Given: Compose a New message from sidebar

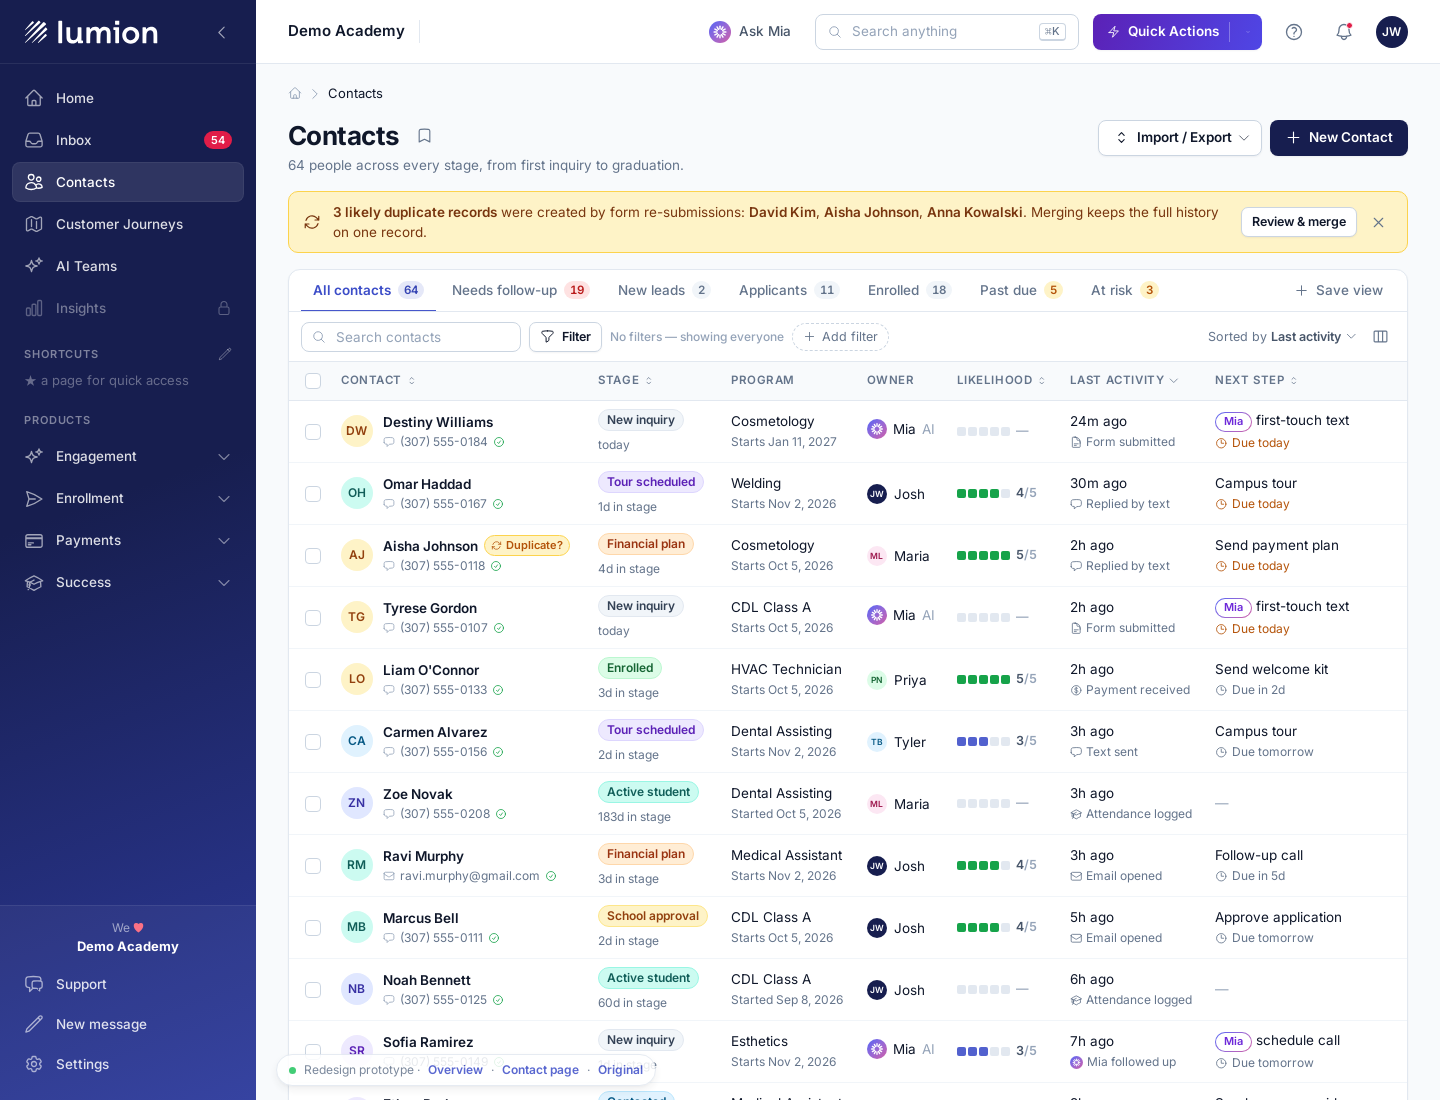Looking at the screenshot, I should [x=128, y=1024].
